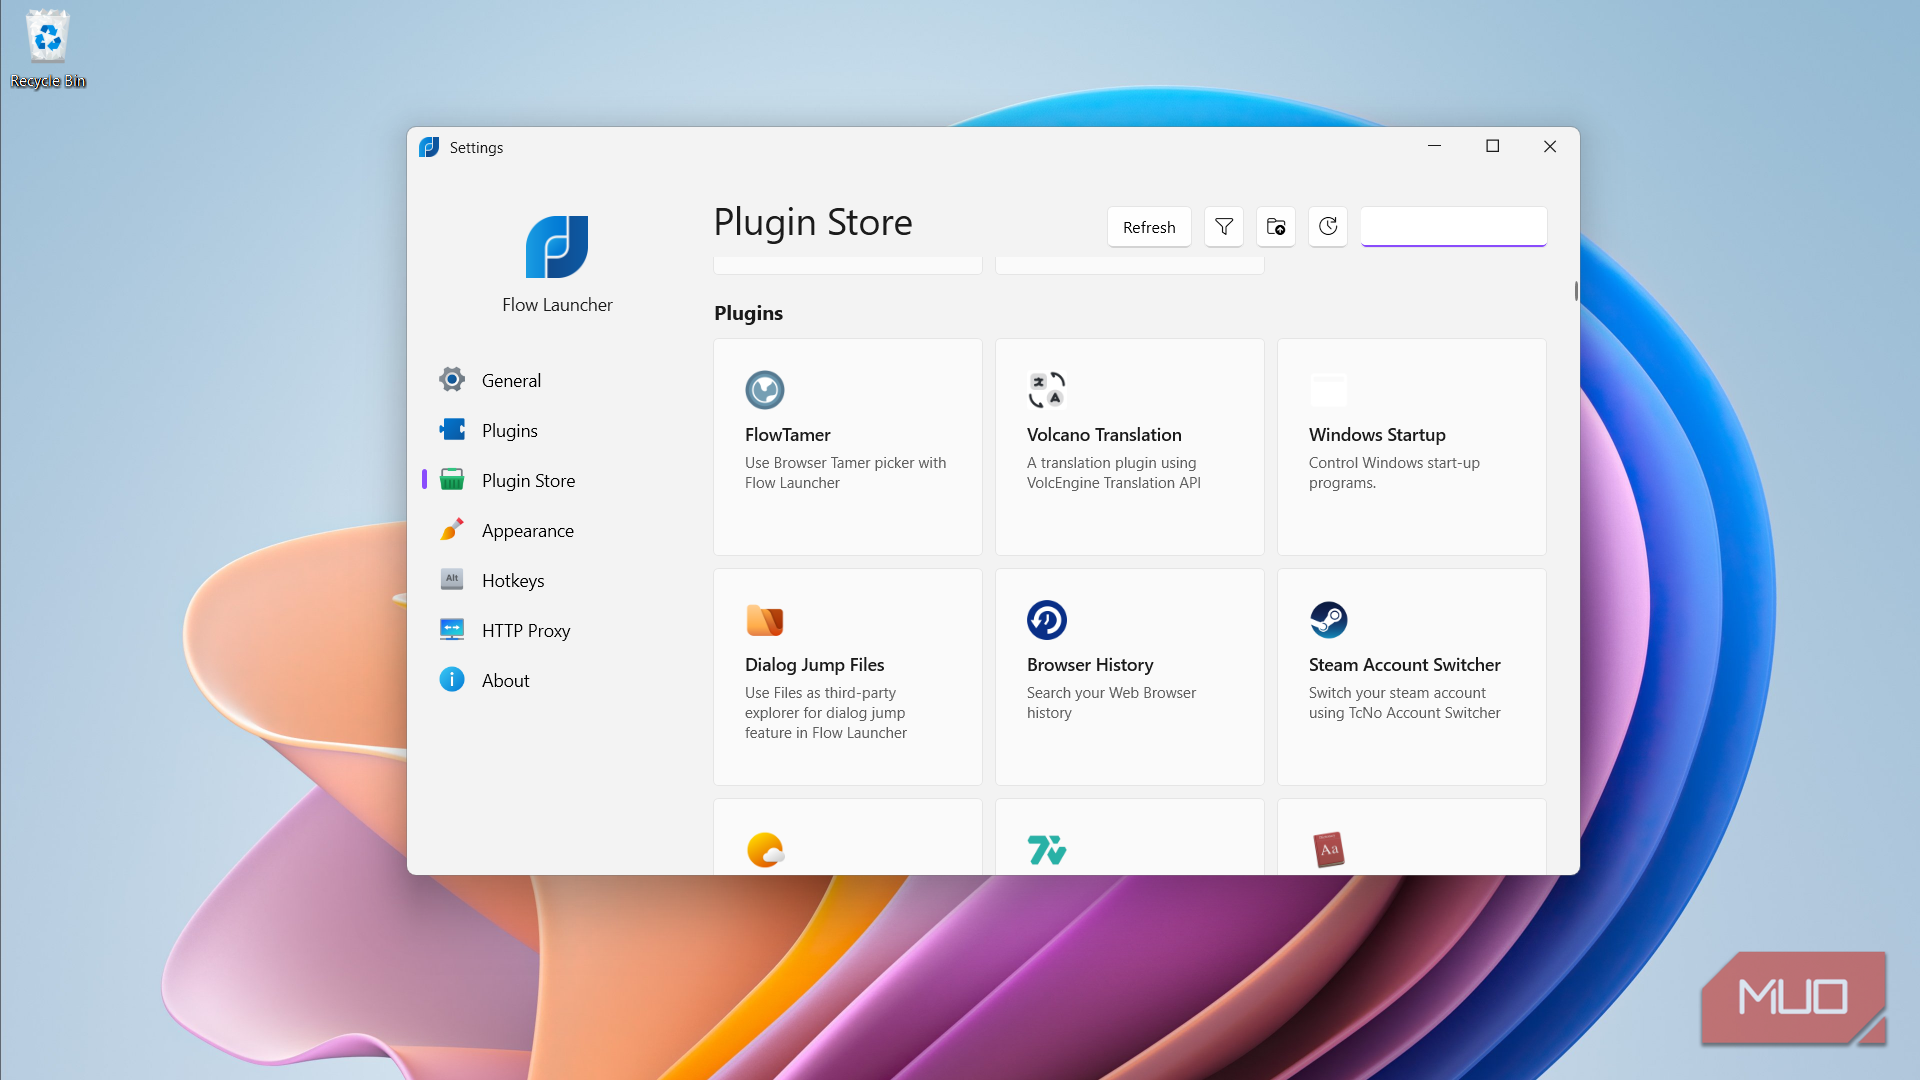Click the red dictionary book plugin icon
This screenshot has height=1080, width=1920.
1329,850
